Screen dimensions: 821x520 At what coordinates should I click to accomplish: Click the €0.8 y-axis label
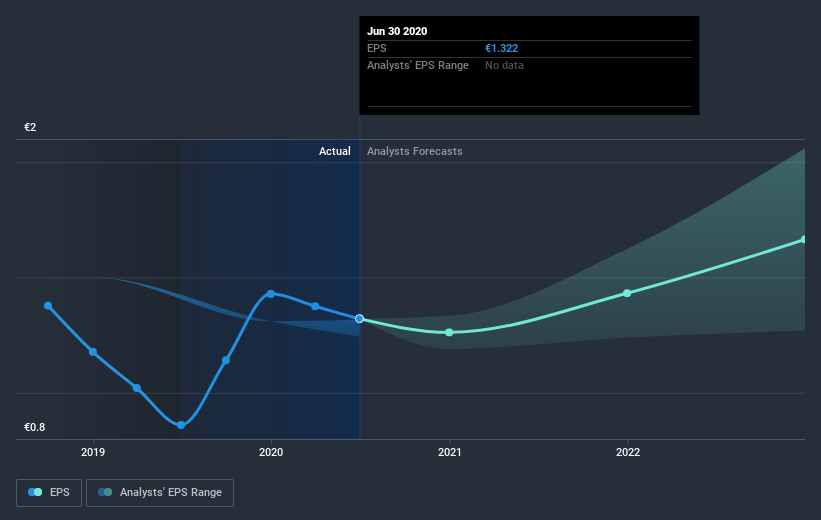tap(35, 427)
